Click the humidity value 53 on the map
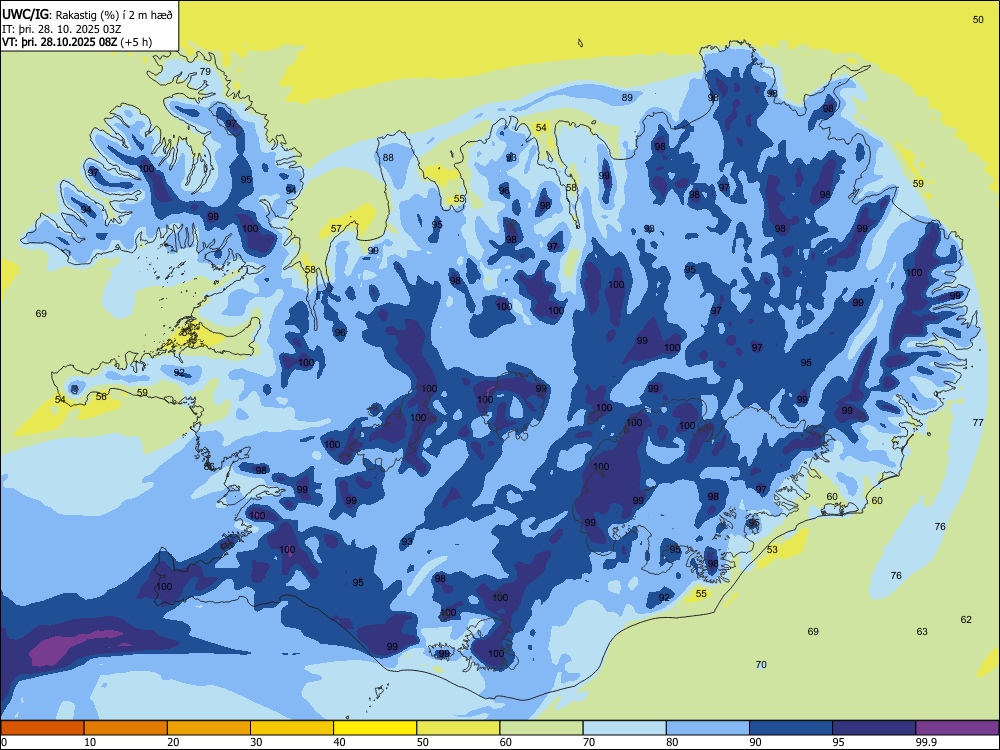1000x750 pixels. click(772, 549)
